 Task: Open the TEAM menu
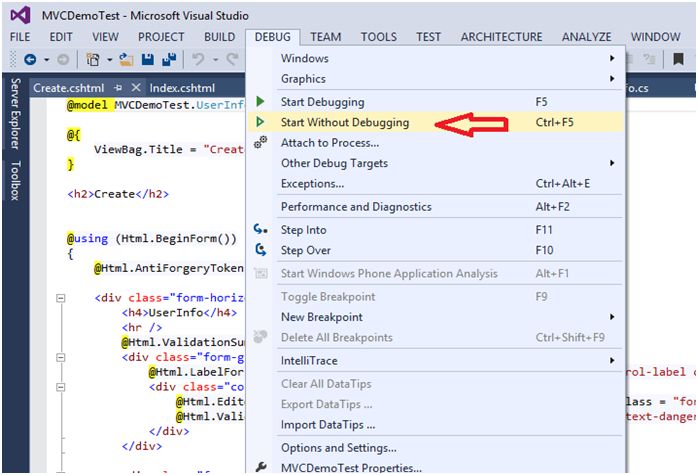(326, 37)
